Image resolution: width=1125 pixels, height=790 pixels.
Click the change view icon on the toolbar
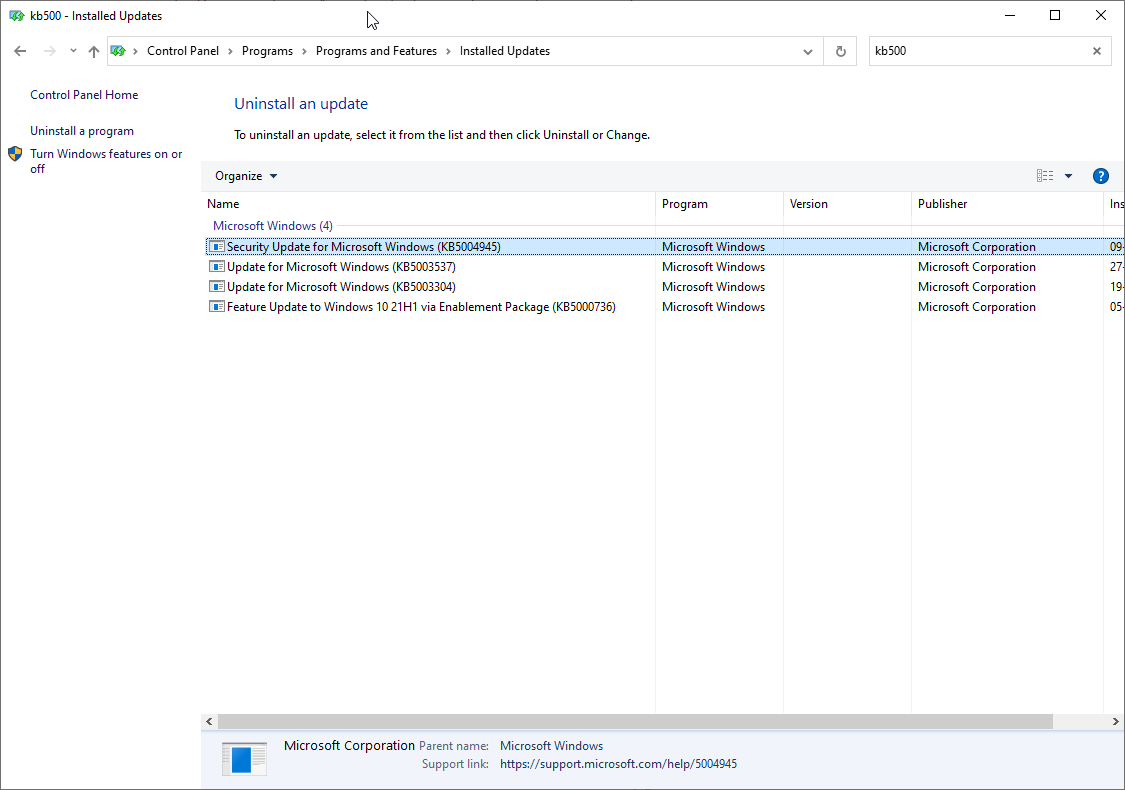(1047, 175)
